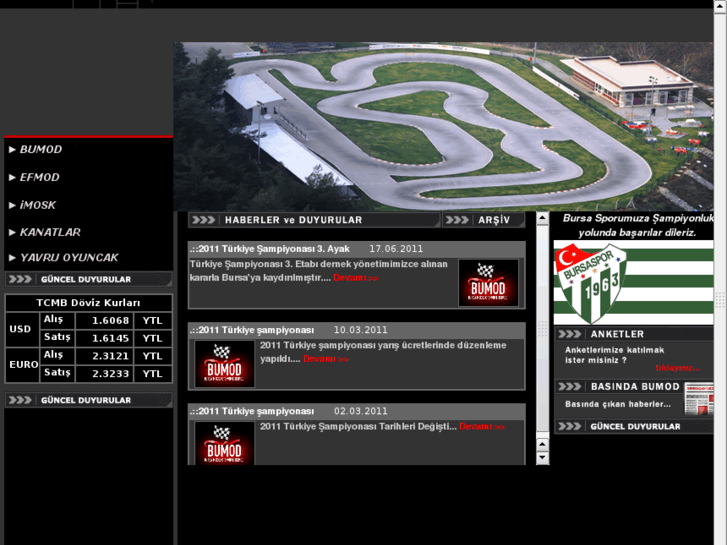Click chevrons icon beside HABERLER ve DUYURULAR
The width and height of the screenshot is (727, 545).
pos(204,220)
